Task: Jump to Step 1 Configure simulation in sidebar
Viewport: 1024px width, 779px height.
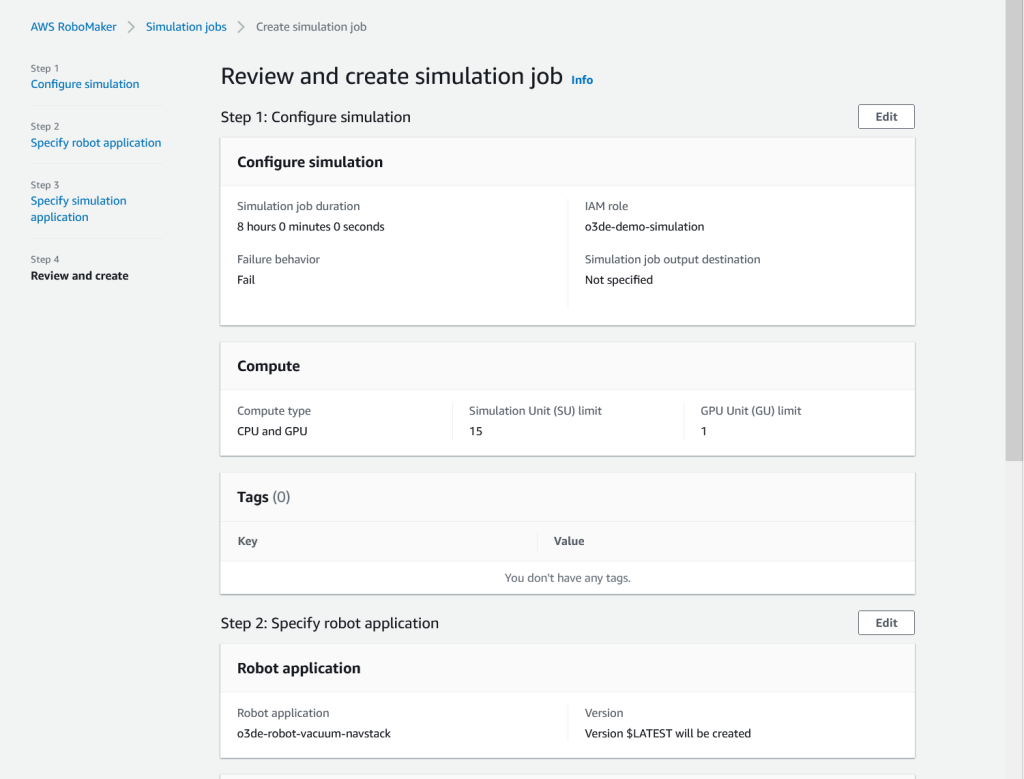Action: tap(85, 84)
